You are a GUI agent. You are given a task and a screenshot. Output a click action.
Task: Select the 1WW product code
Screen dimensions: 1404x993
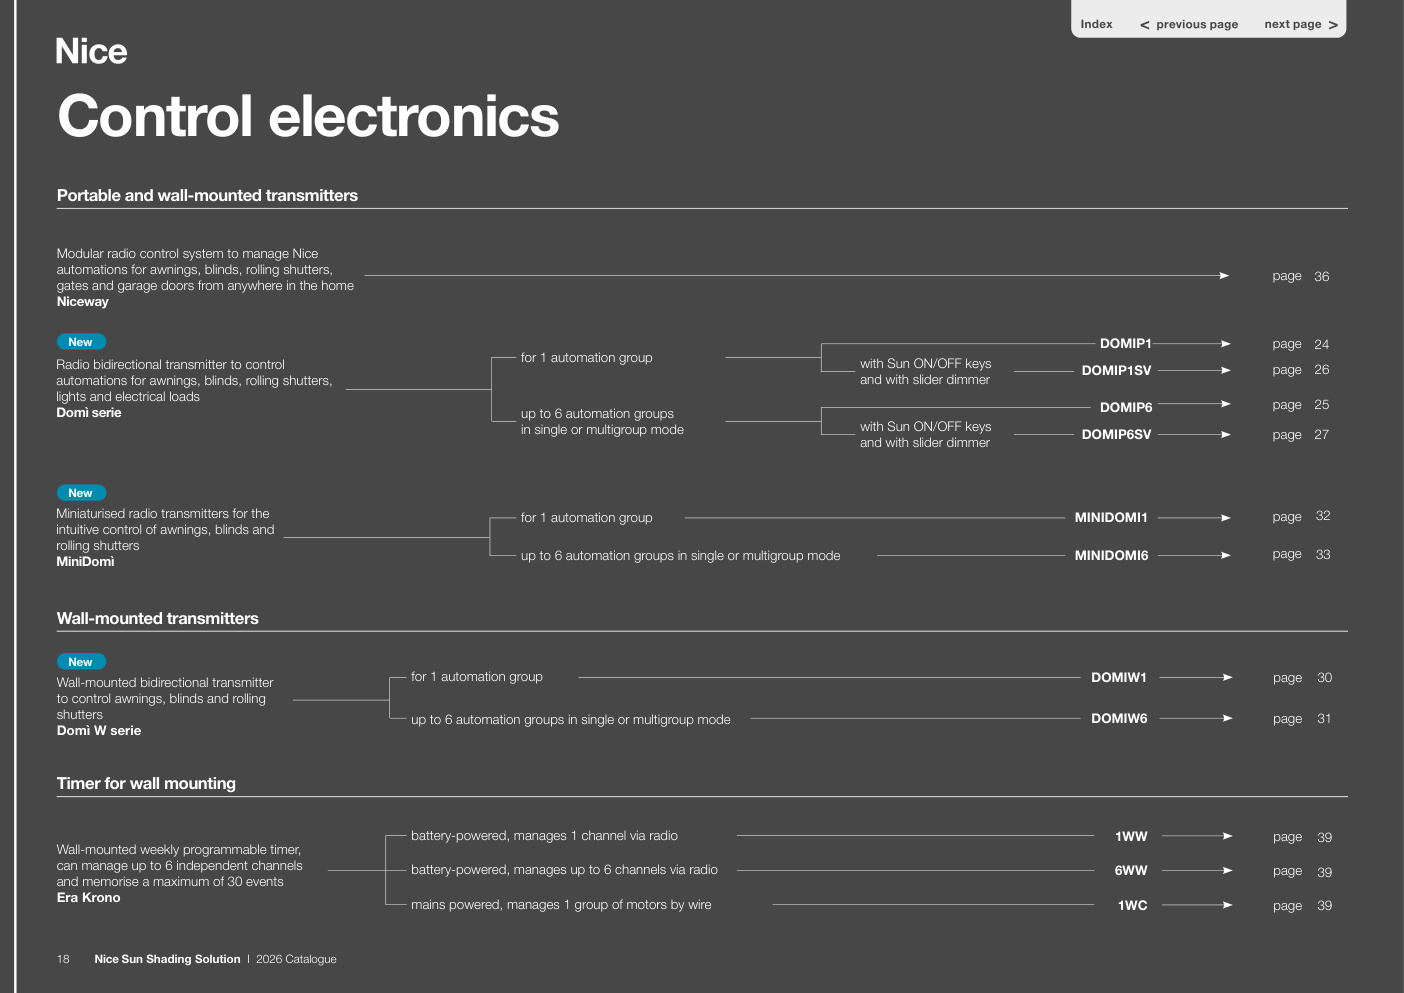click(x=1131, y=836)
